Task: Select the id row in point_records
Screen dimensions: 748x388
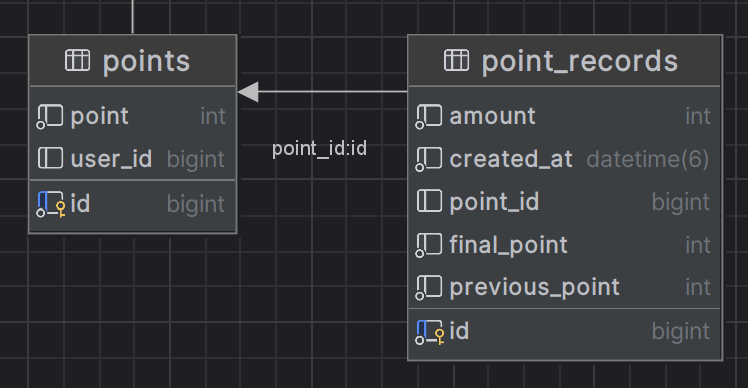Action: pyautogui.click(x=564, y=332)
